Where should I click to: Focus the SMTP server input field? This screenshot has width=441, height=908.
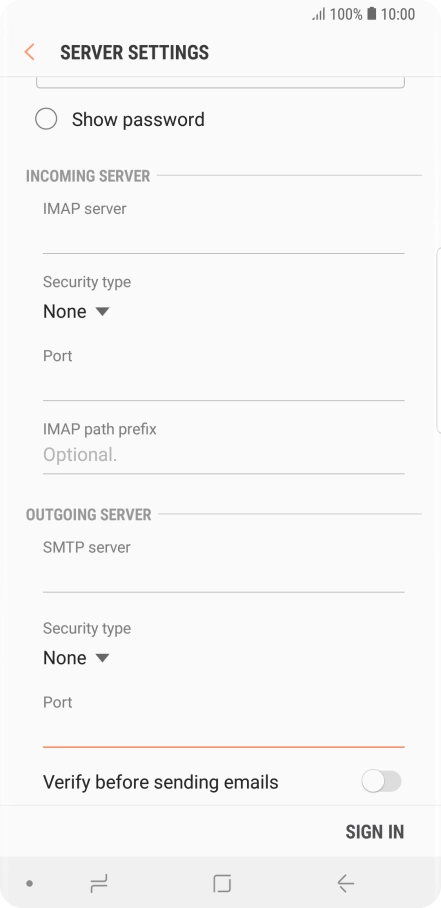tap(223, 576)
